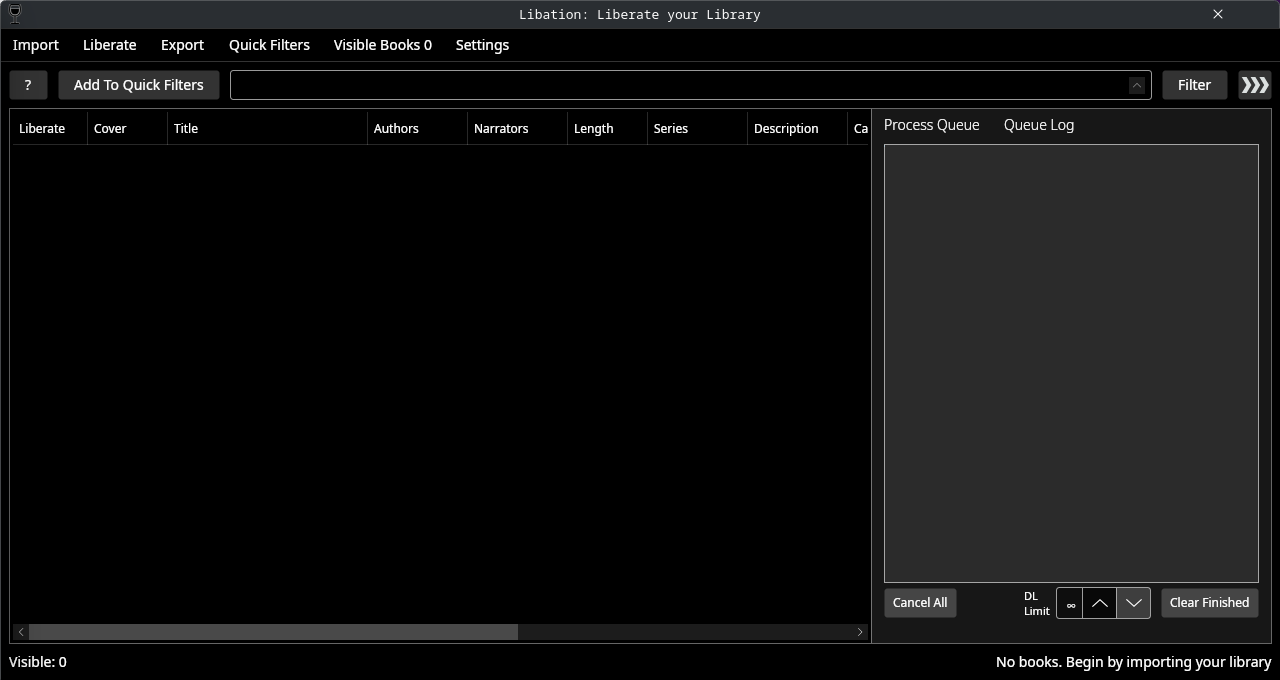This screenshot has height=680, width=1280.
Task: Open the Liberate menu
Action: [110, 45]
